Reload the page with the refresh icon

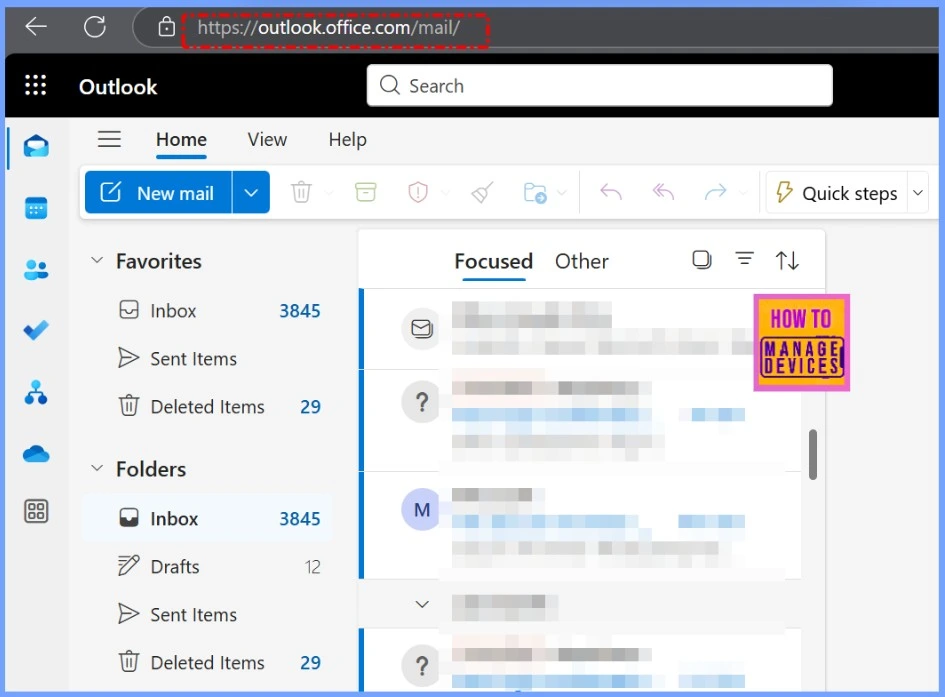click(x=95, y=27)
